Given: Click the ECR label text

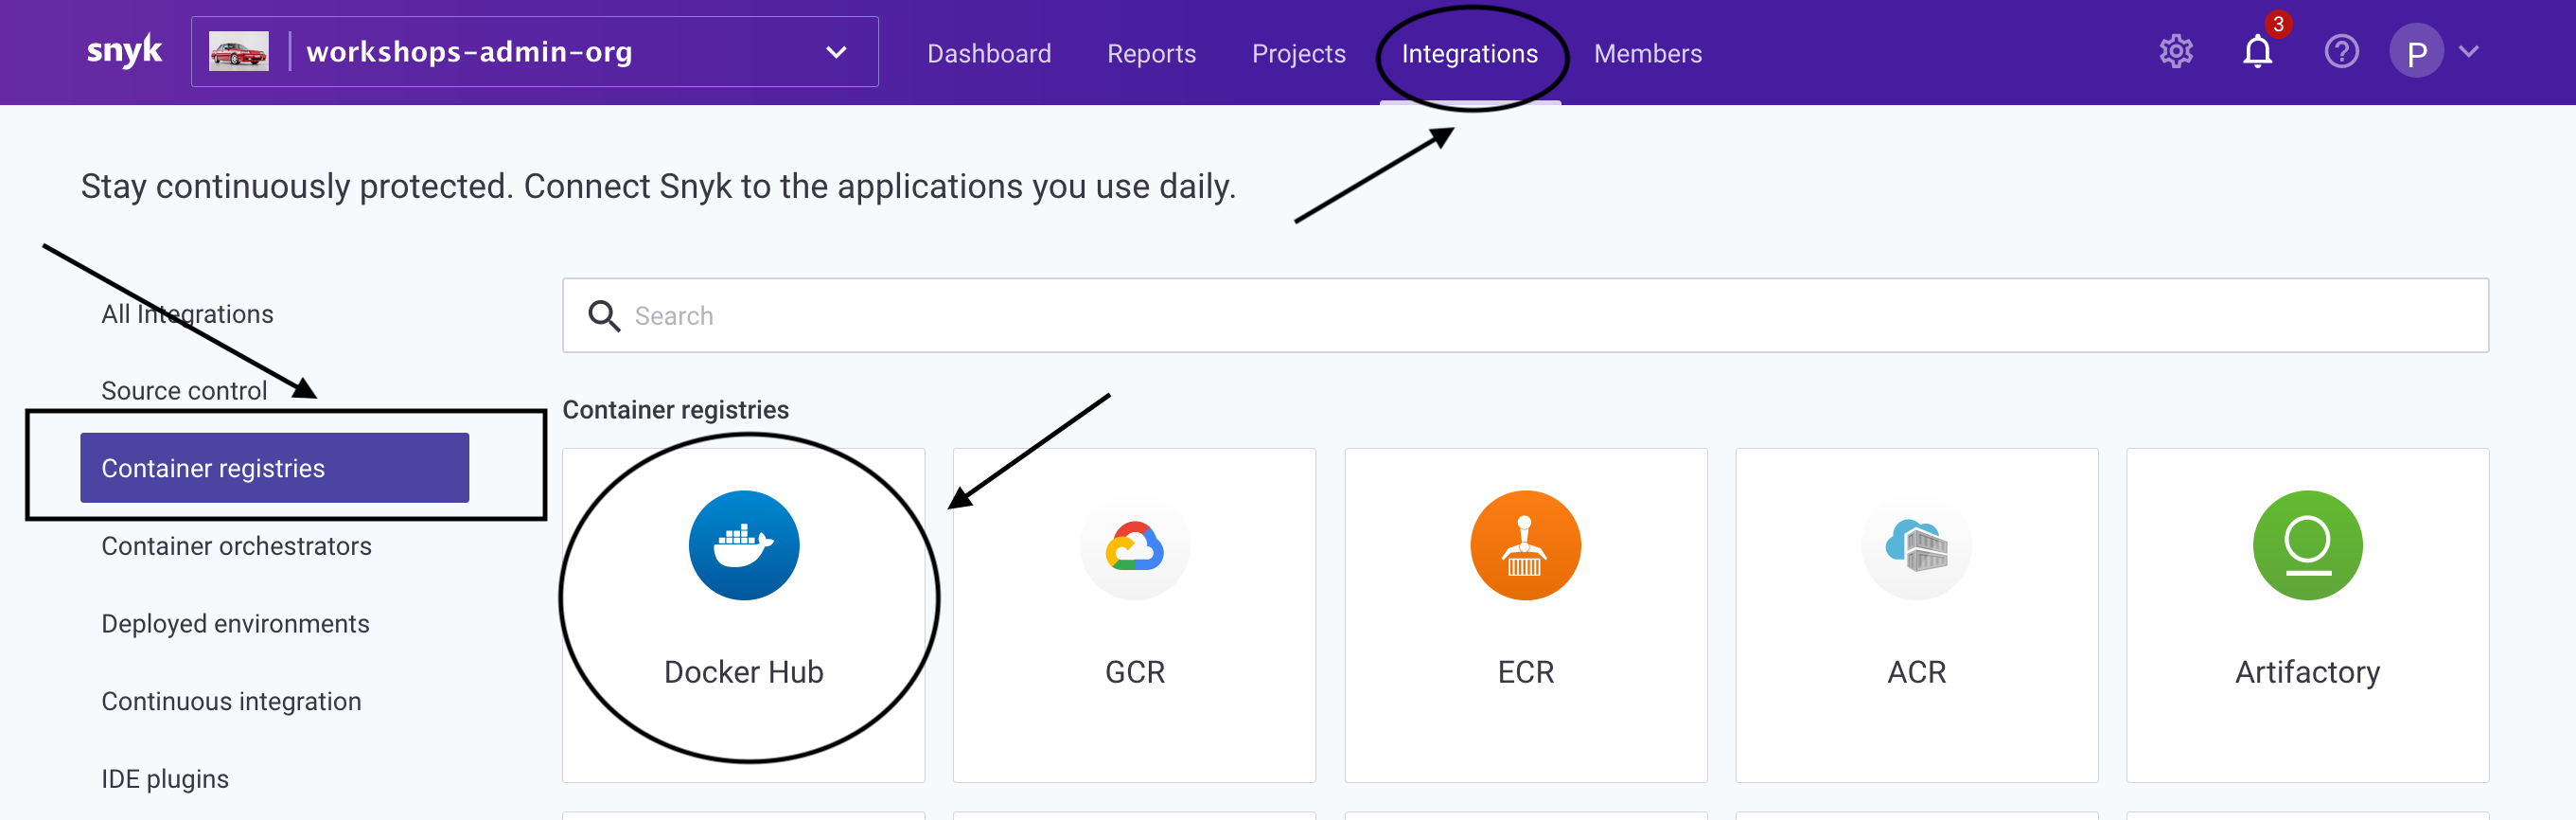Looking at the screenshot, I should [1525, 672].
